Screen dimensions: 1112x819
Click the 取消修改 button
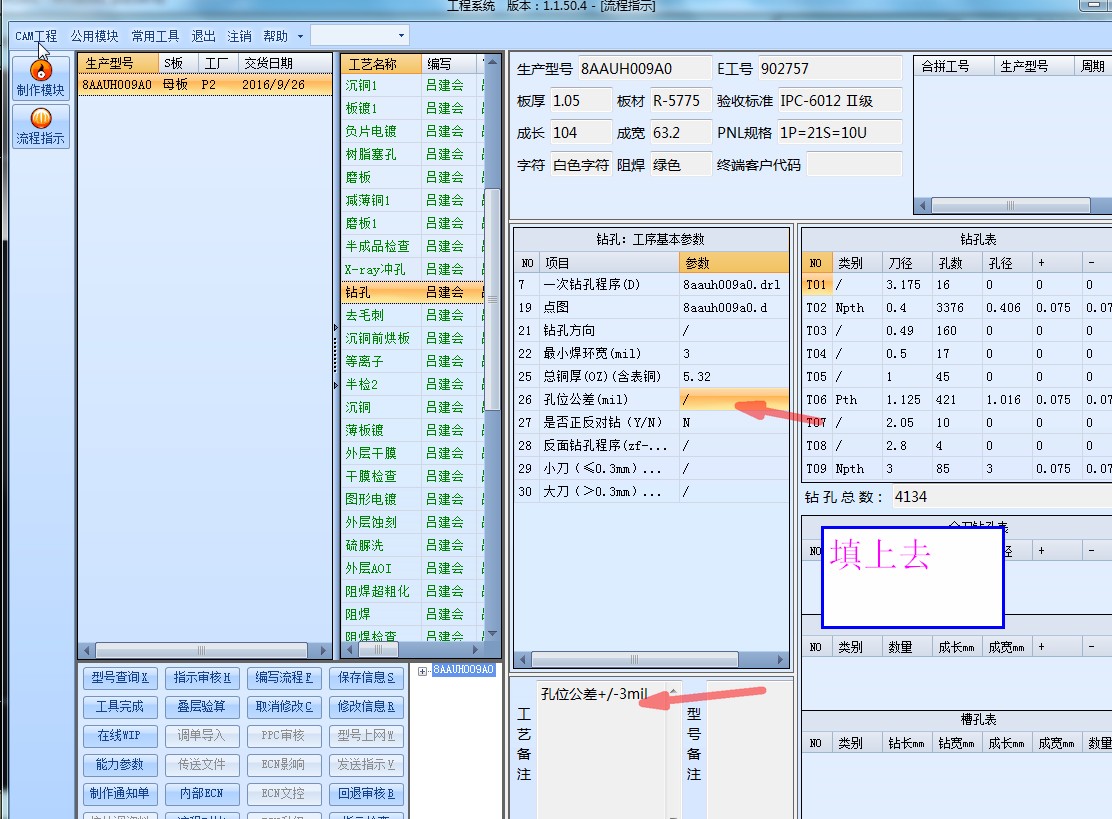284,707
